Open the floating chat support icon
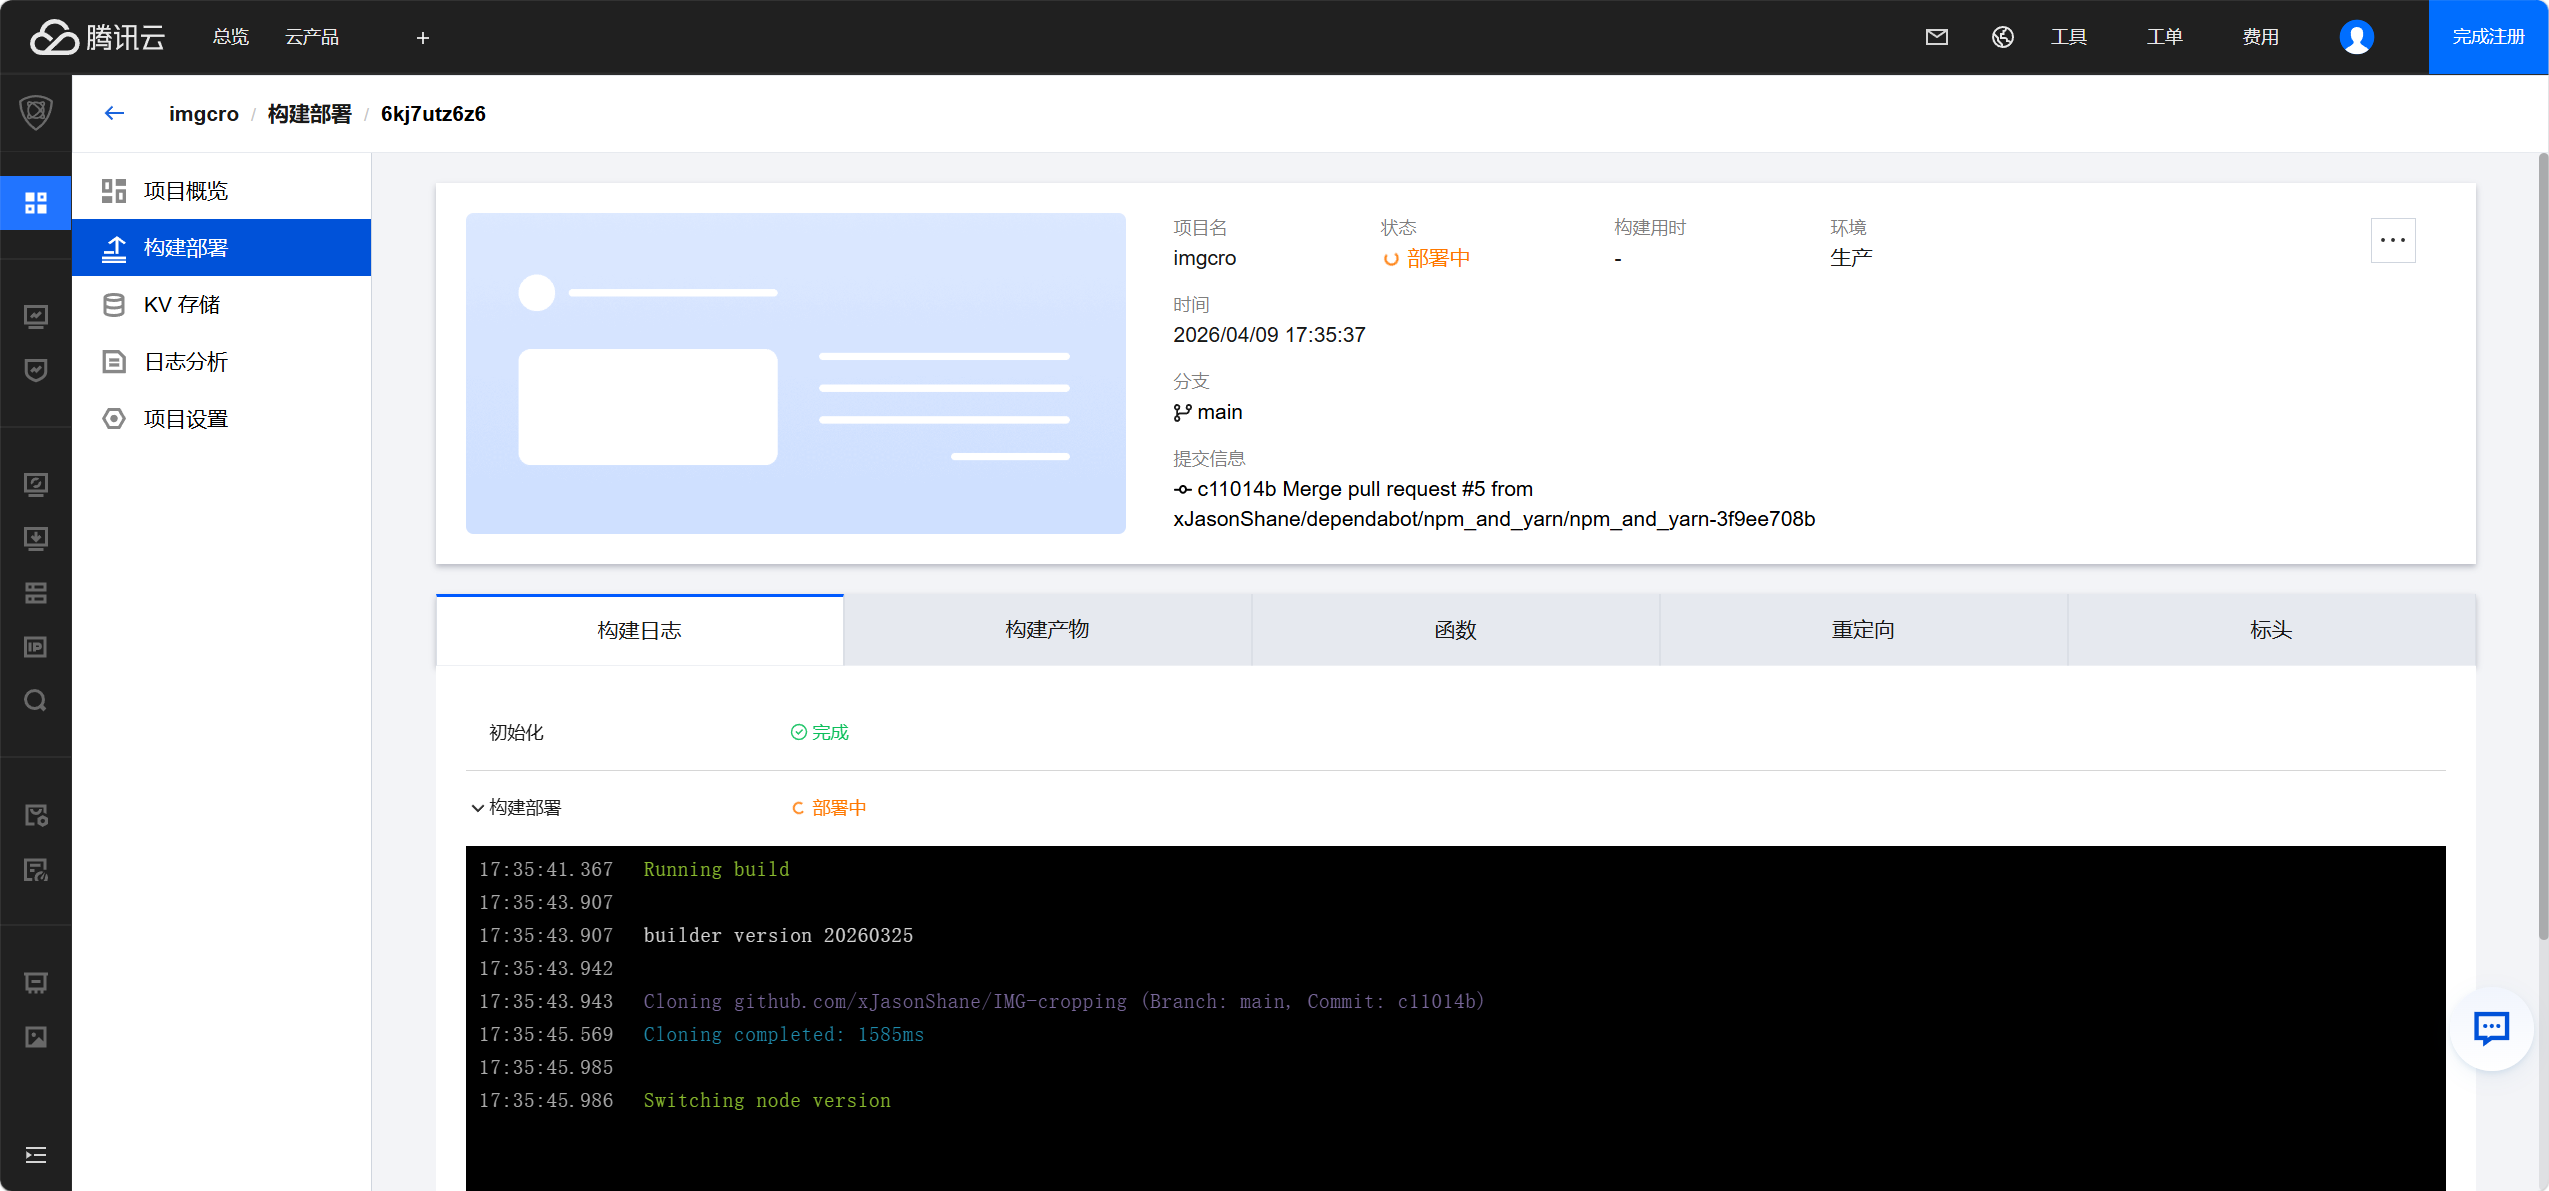Image resolution: width=2549 pixels, height=1191 pixels. [2490, 1028]
